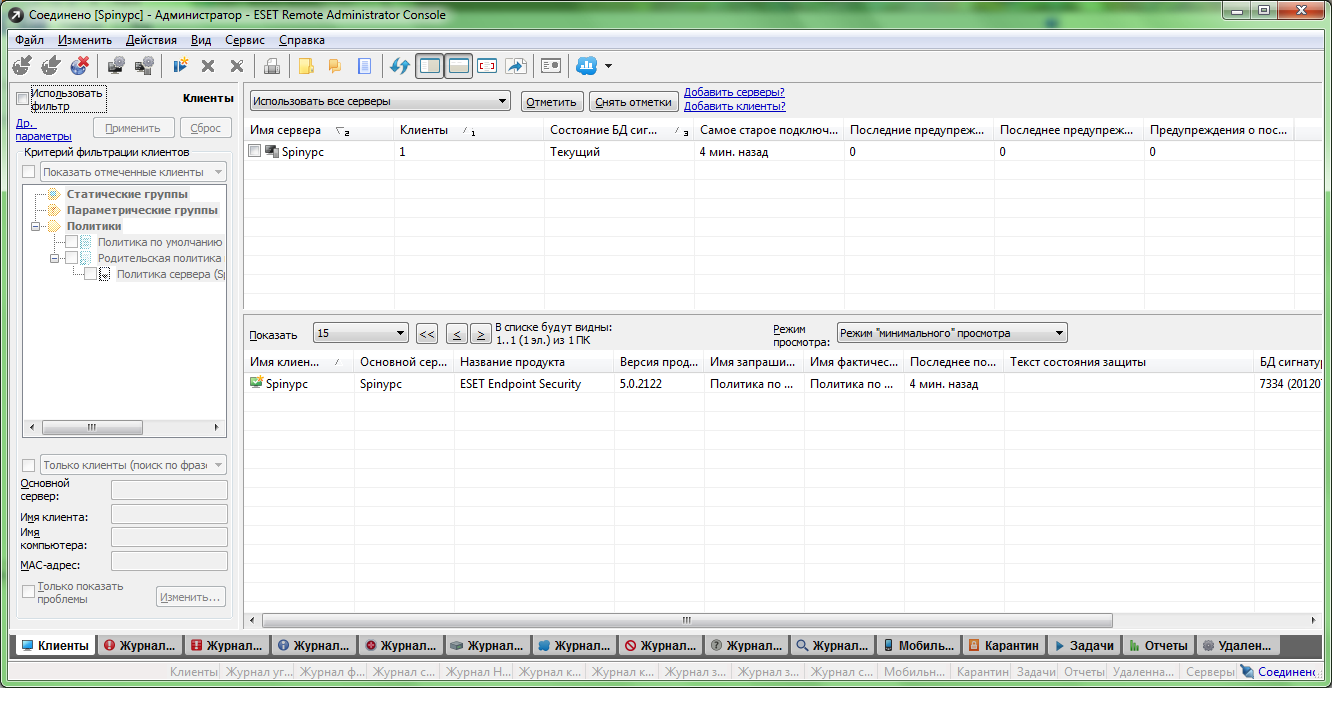This screenshot has height=725, width=1332.
Task: Click the Параметрические группы group icon
Action: (x=55, y=210)
